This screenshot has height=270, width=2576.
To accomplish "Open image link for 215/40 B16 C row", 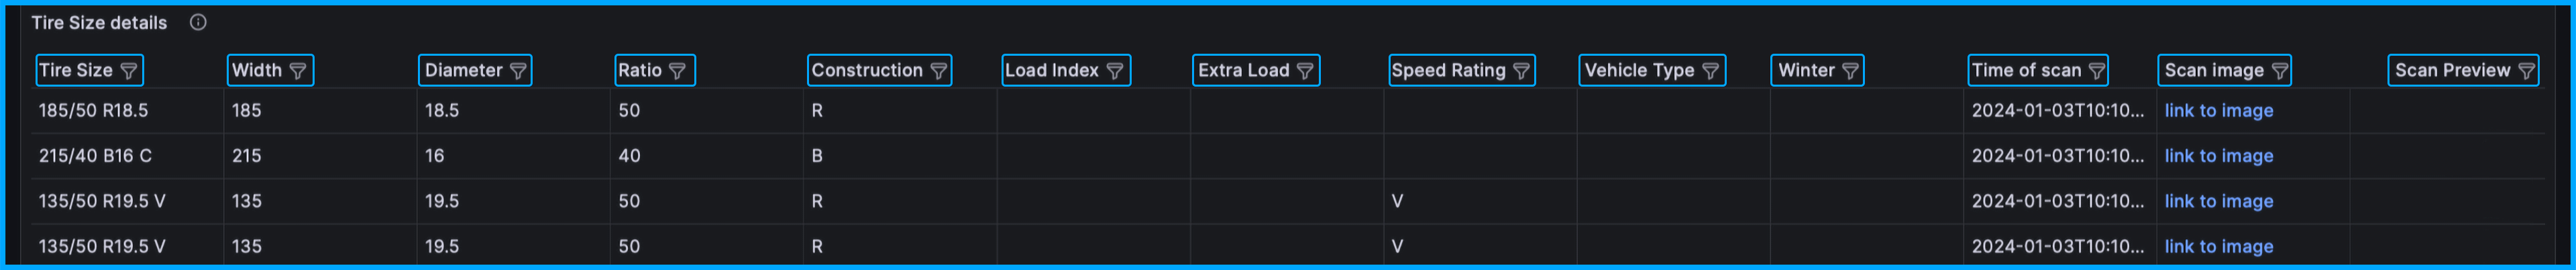I will 2218,156.
